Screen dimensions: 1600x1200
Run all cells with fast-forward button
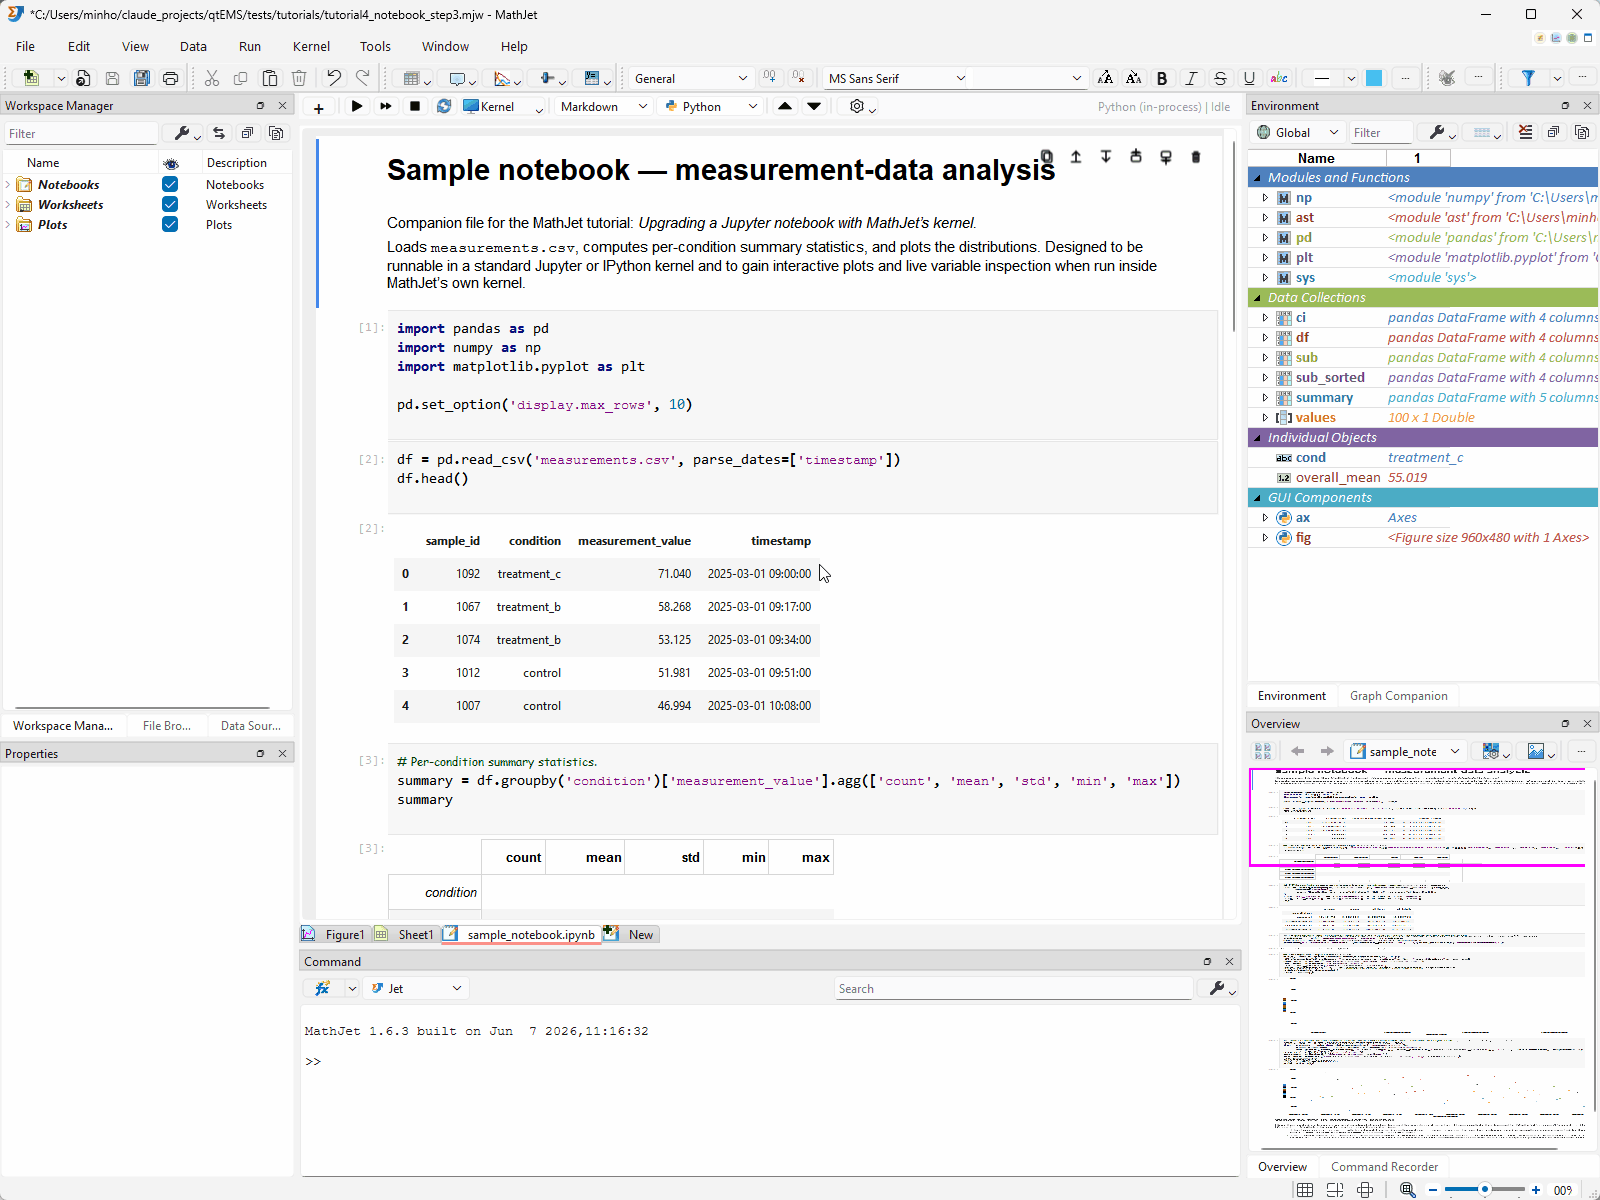(x=385, y=106)
